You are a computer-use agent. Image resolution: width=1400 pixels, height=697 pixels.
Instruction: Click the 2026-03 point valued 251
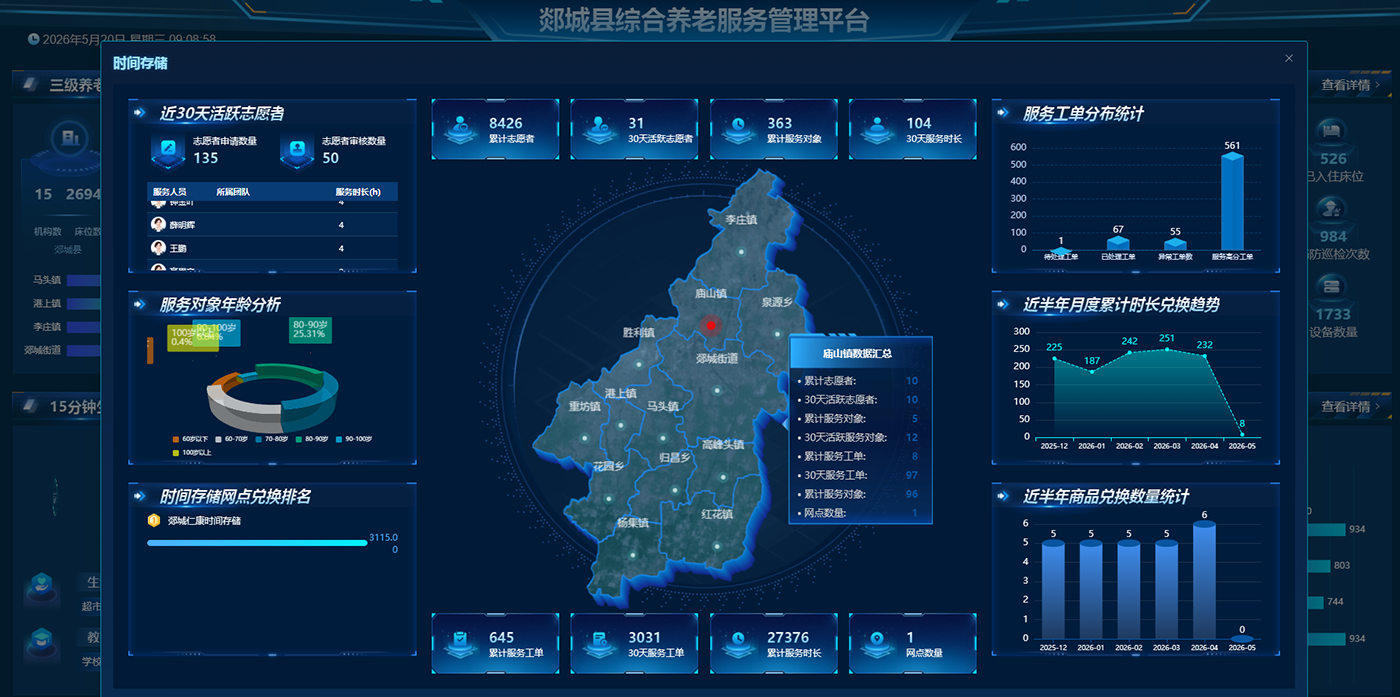point(1167,349)
